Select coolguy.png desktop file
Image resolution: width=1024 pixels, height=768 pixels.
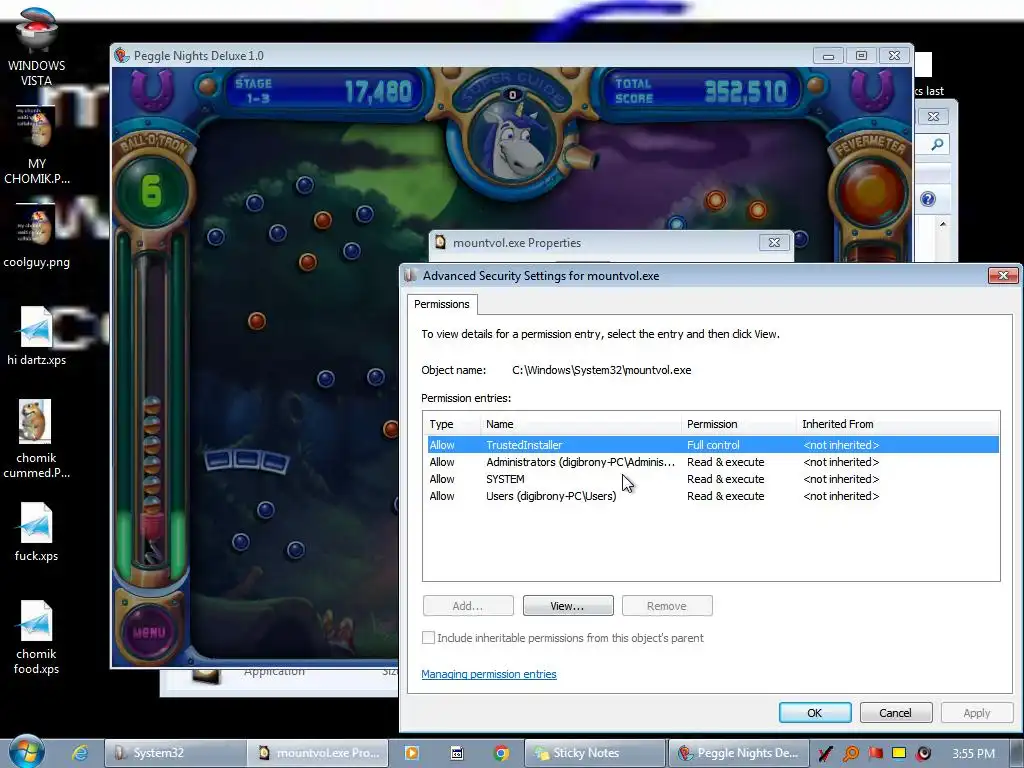pos(37,236)
